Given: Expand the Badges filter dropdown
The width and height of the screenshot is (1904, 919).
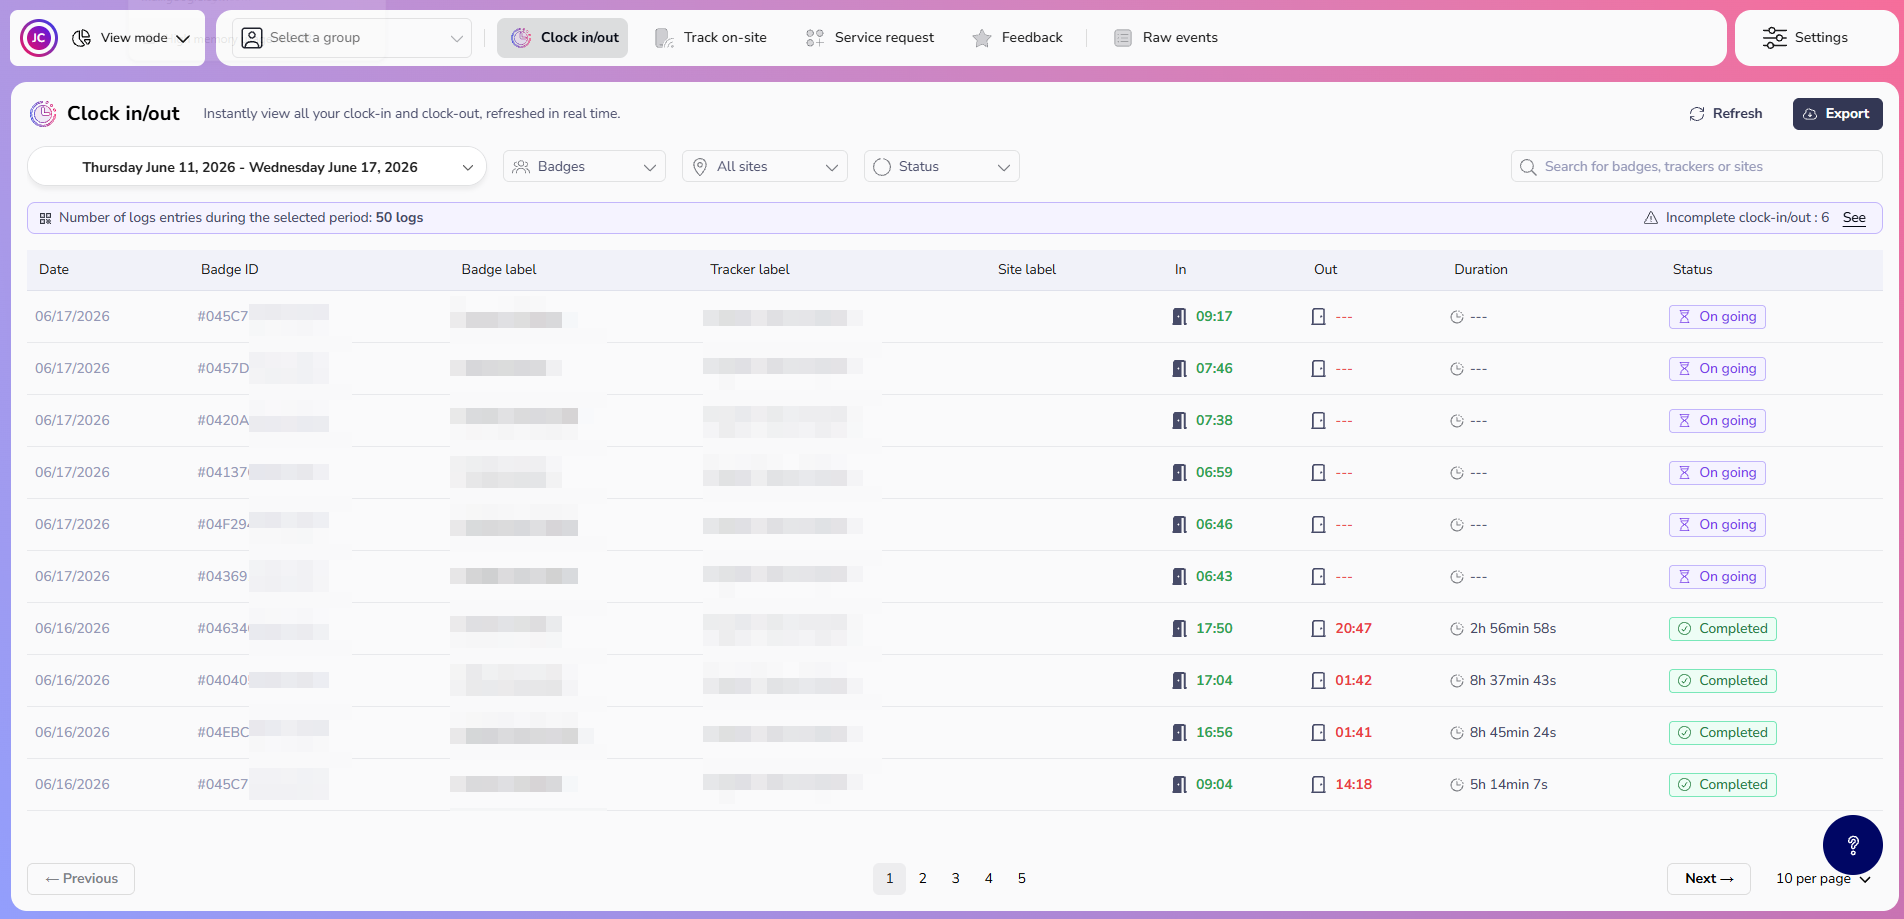Looking at the screenshot, I should tap(584, 167).
